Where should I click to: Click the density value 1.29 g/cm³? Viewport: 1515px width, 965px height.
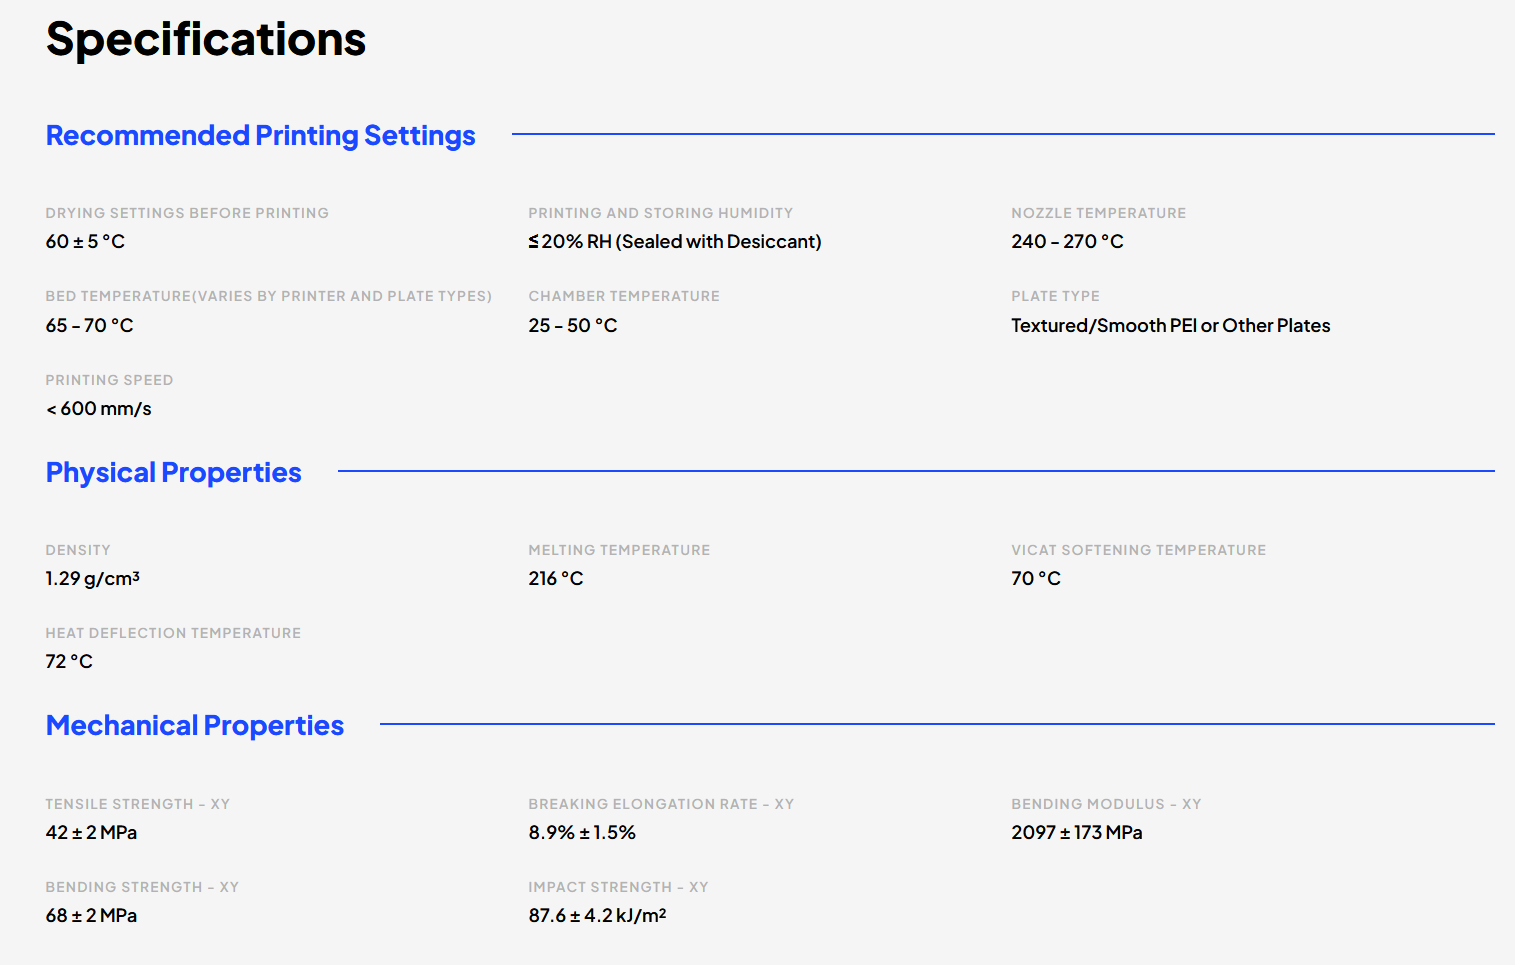point(92,578)
